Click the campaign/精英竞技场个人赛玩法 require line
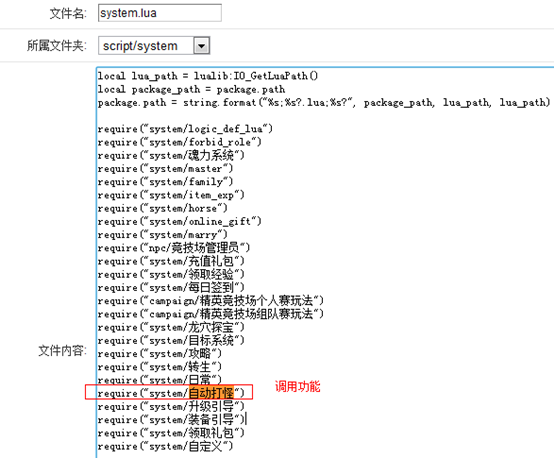Image resolution: width=554 pixels, height=458 pixels. point(211,301)
